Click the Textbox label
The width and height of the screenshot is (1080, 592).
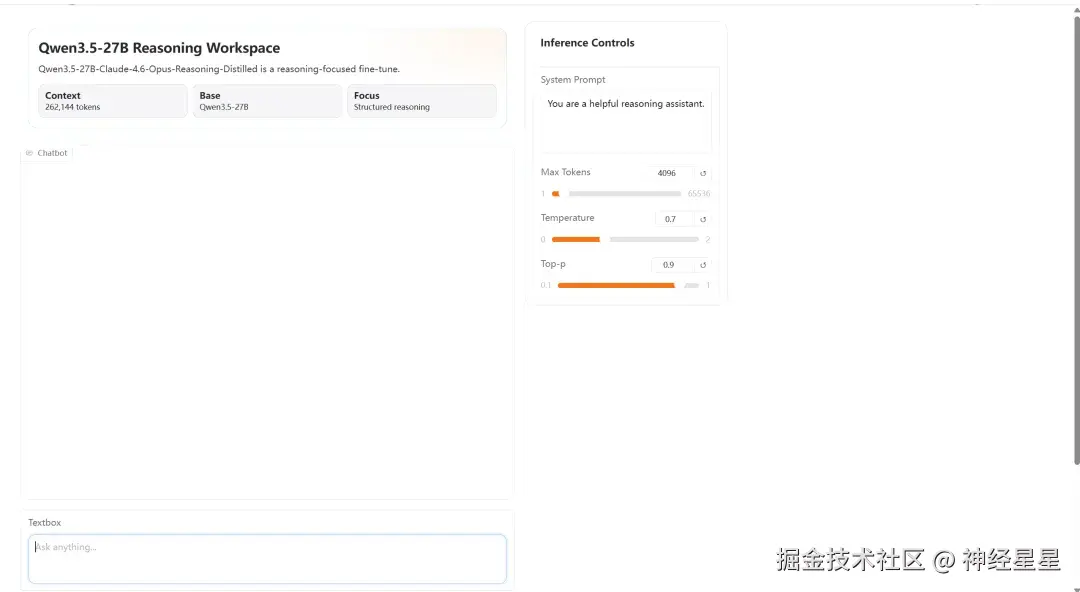[45, 523]
